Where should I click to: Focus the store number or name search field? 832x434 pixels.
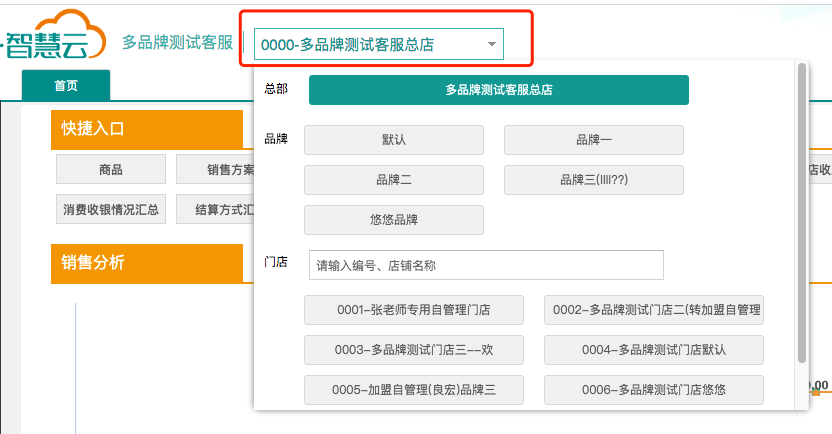tap(486, 265)
